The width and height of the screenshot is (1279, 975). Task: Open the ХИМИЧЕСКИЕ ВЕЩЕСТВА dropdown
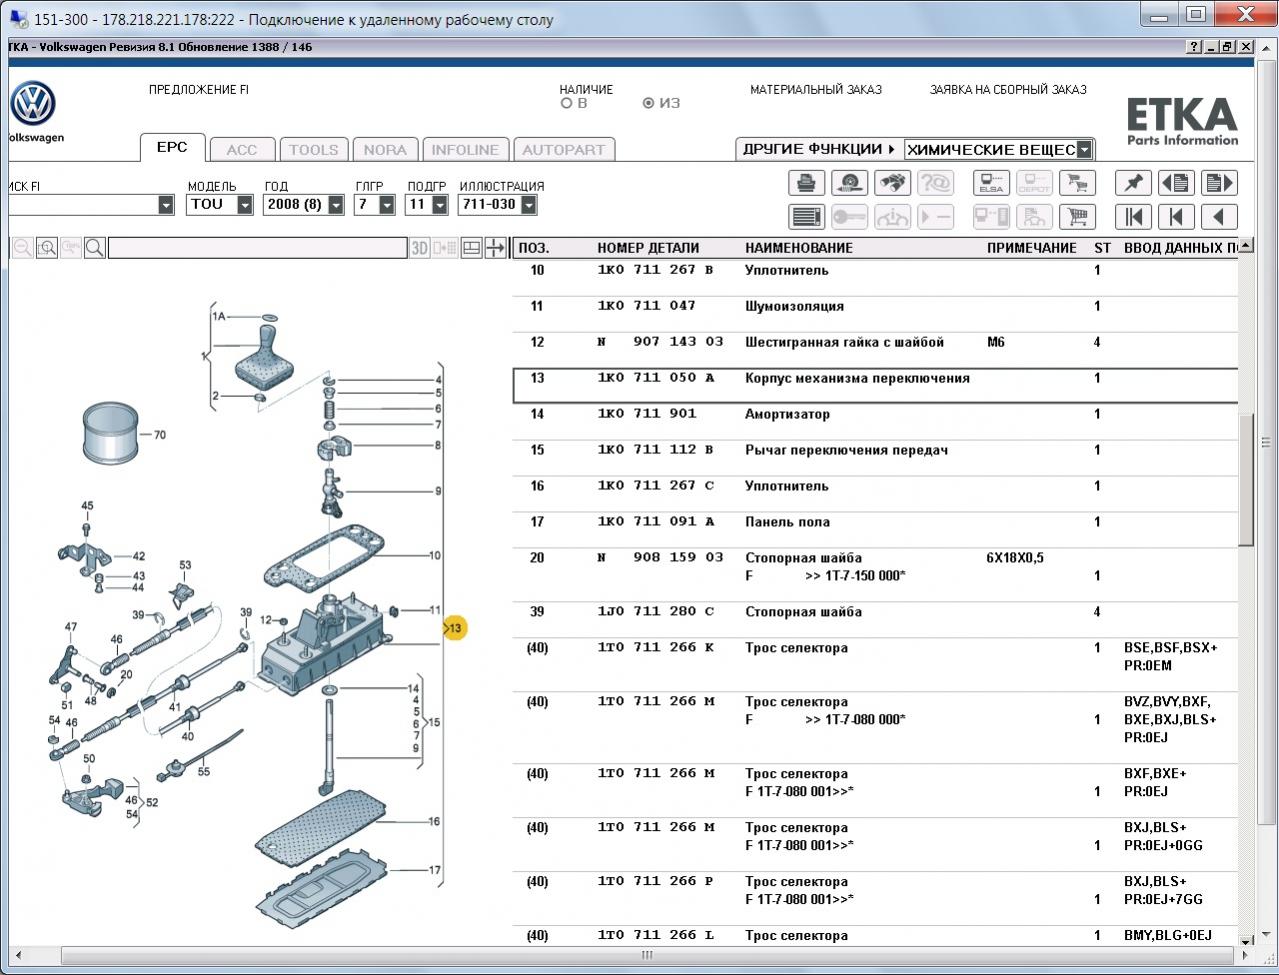point(1084,150)
